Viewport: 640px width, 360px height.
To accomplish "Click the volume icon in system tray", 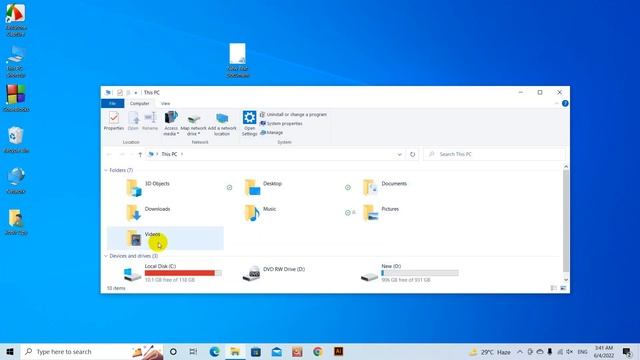I will 570,352.
